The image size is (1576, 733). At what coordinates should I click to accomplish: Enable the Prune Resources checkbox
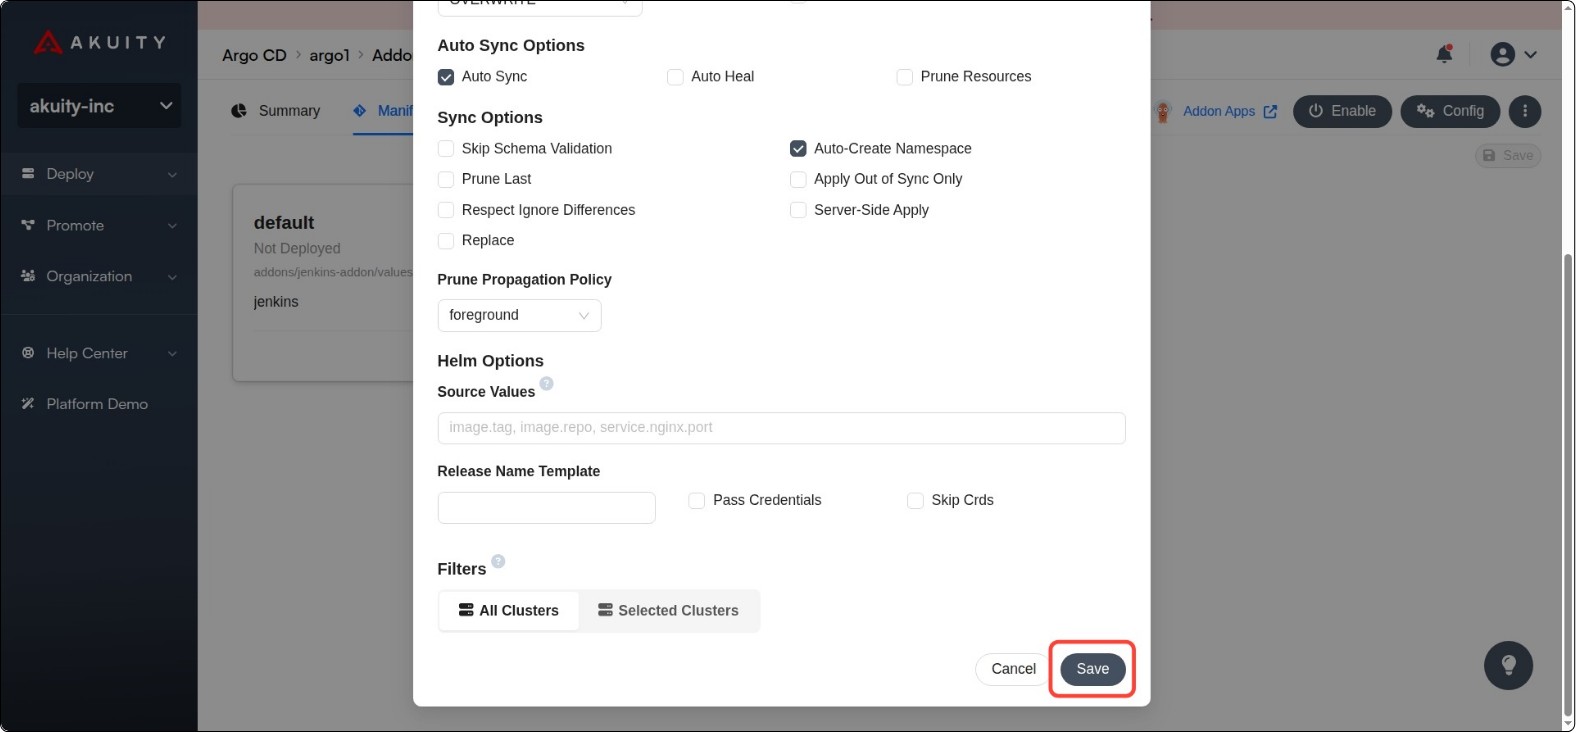(x=905, y=77)
